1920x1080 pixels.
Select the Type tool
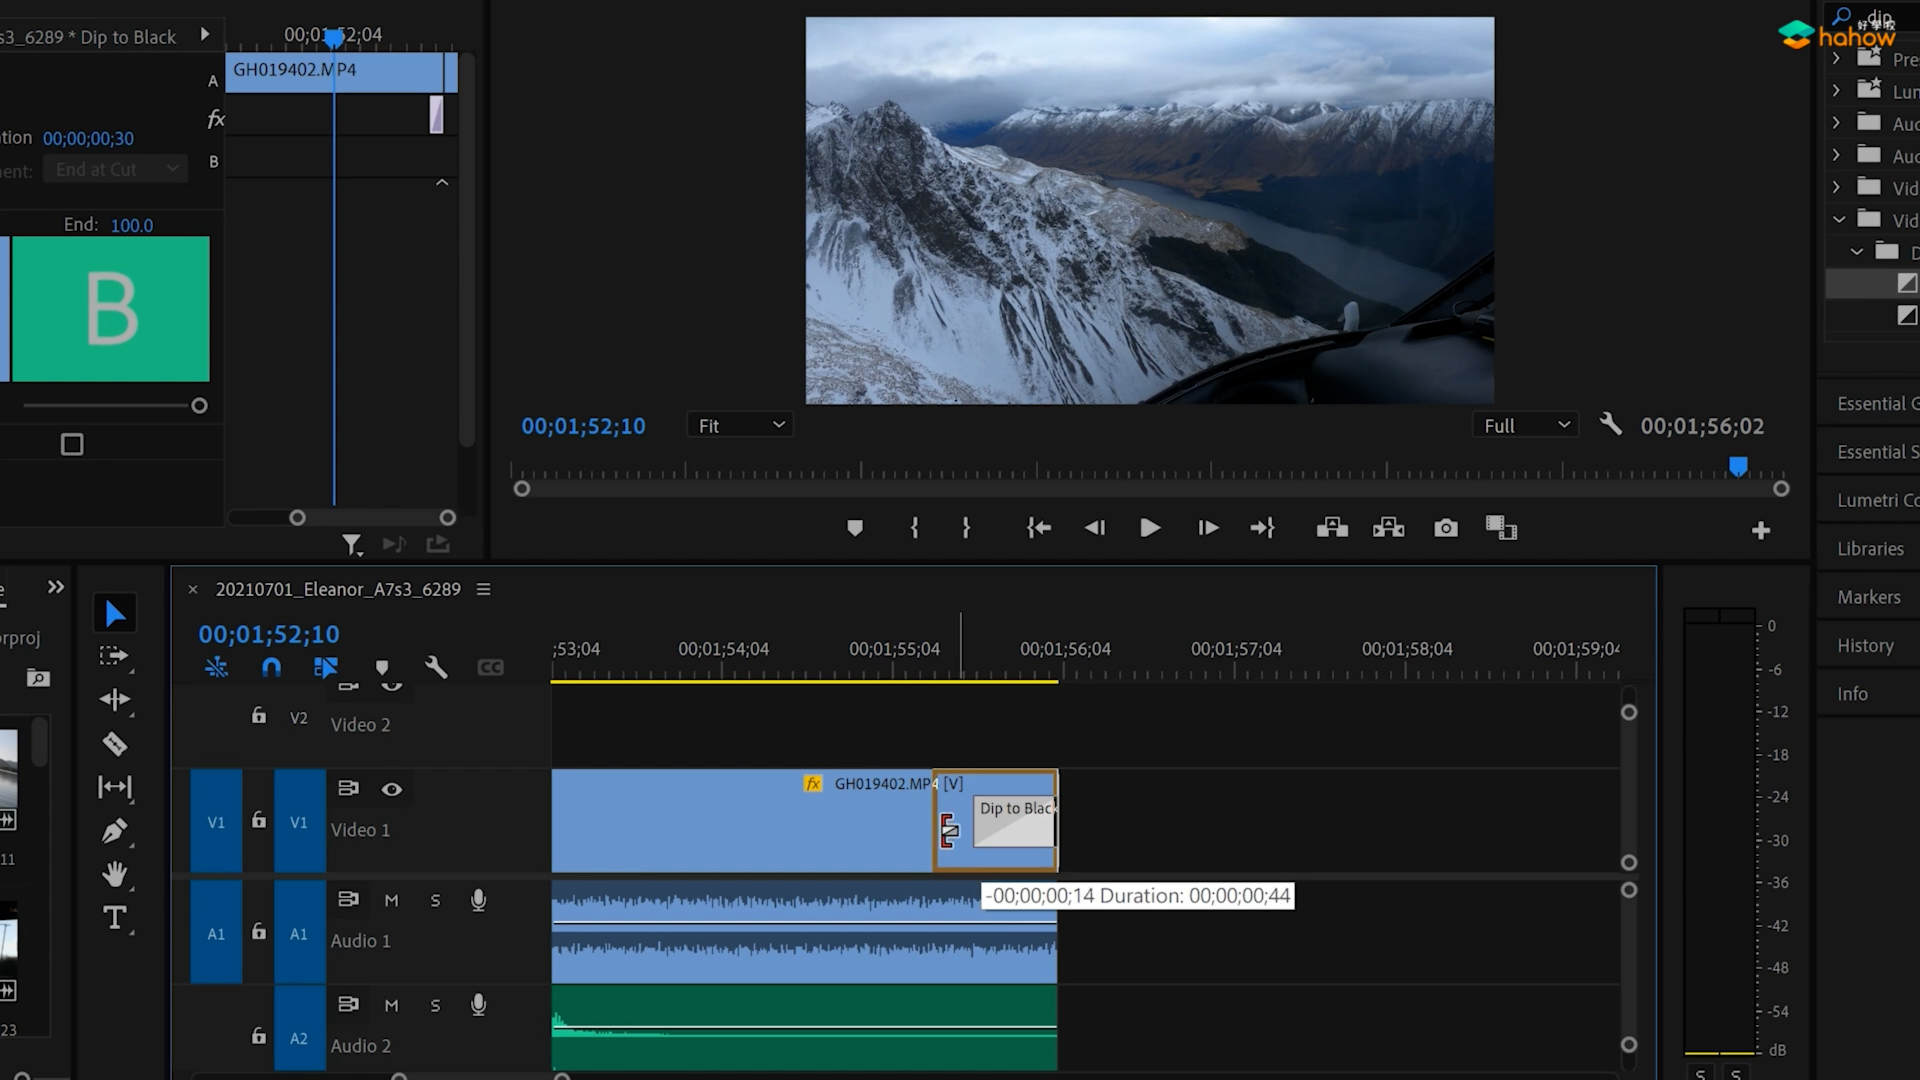click(x=114, y=918)
